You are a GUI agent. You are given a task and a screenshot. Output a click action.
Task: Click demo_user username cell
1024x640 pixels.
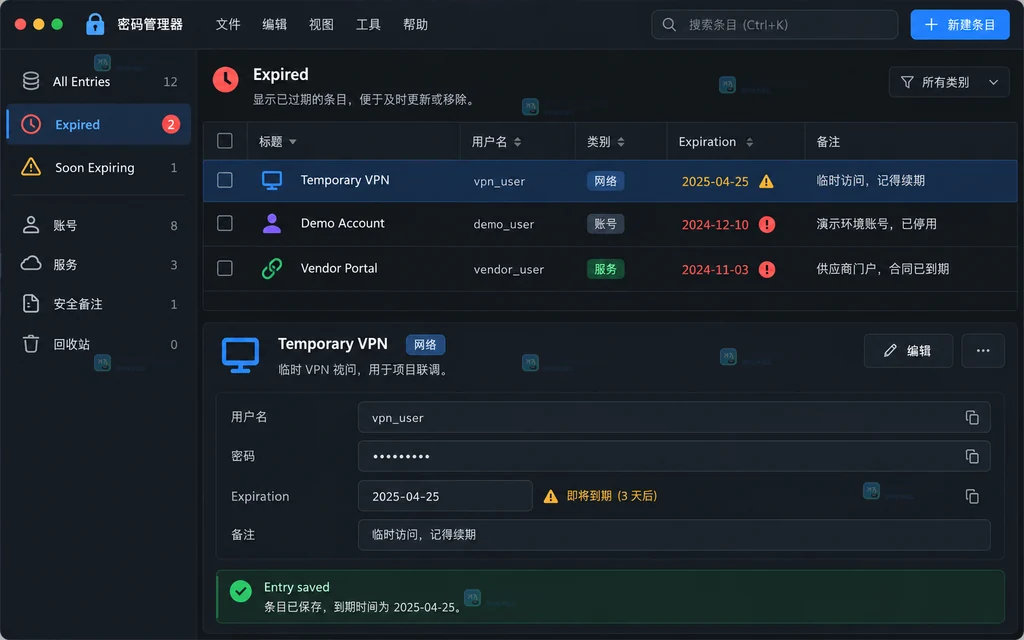tap(504, 224)
